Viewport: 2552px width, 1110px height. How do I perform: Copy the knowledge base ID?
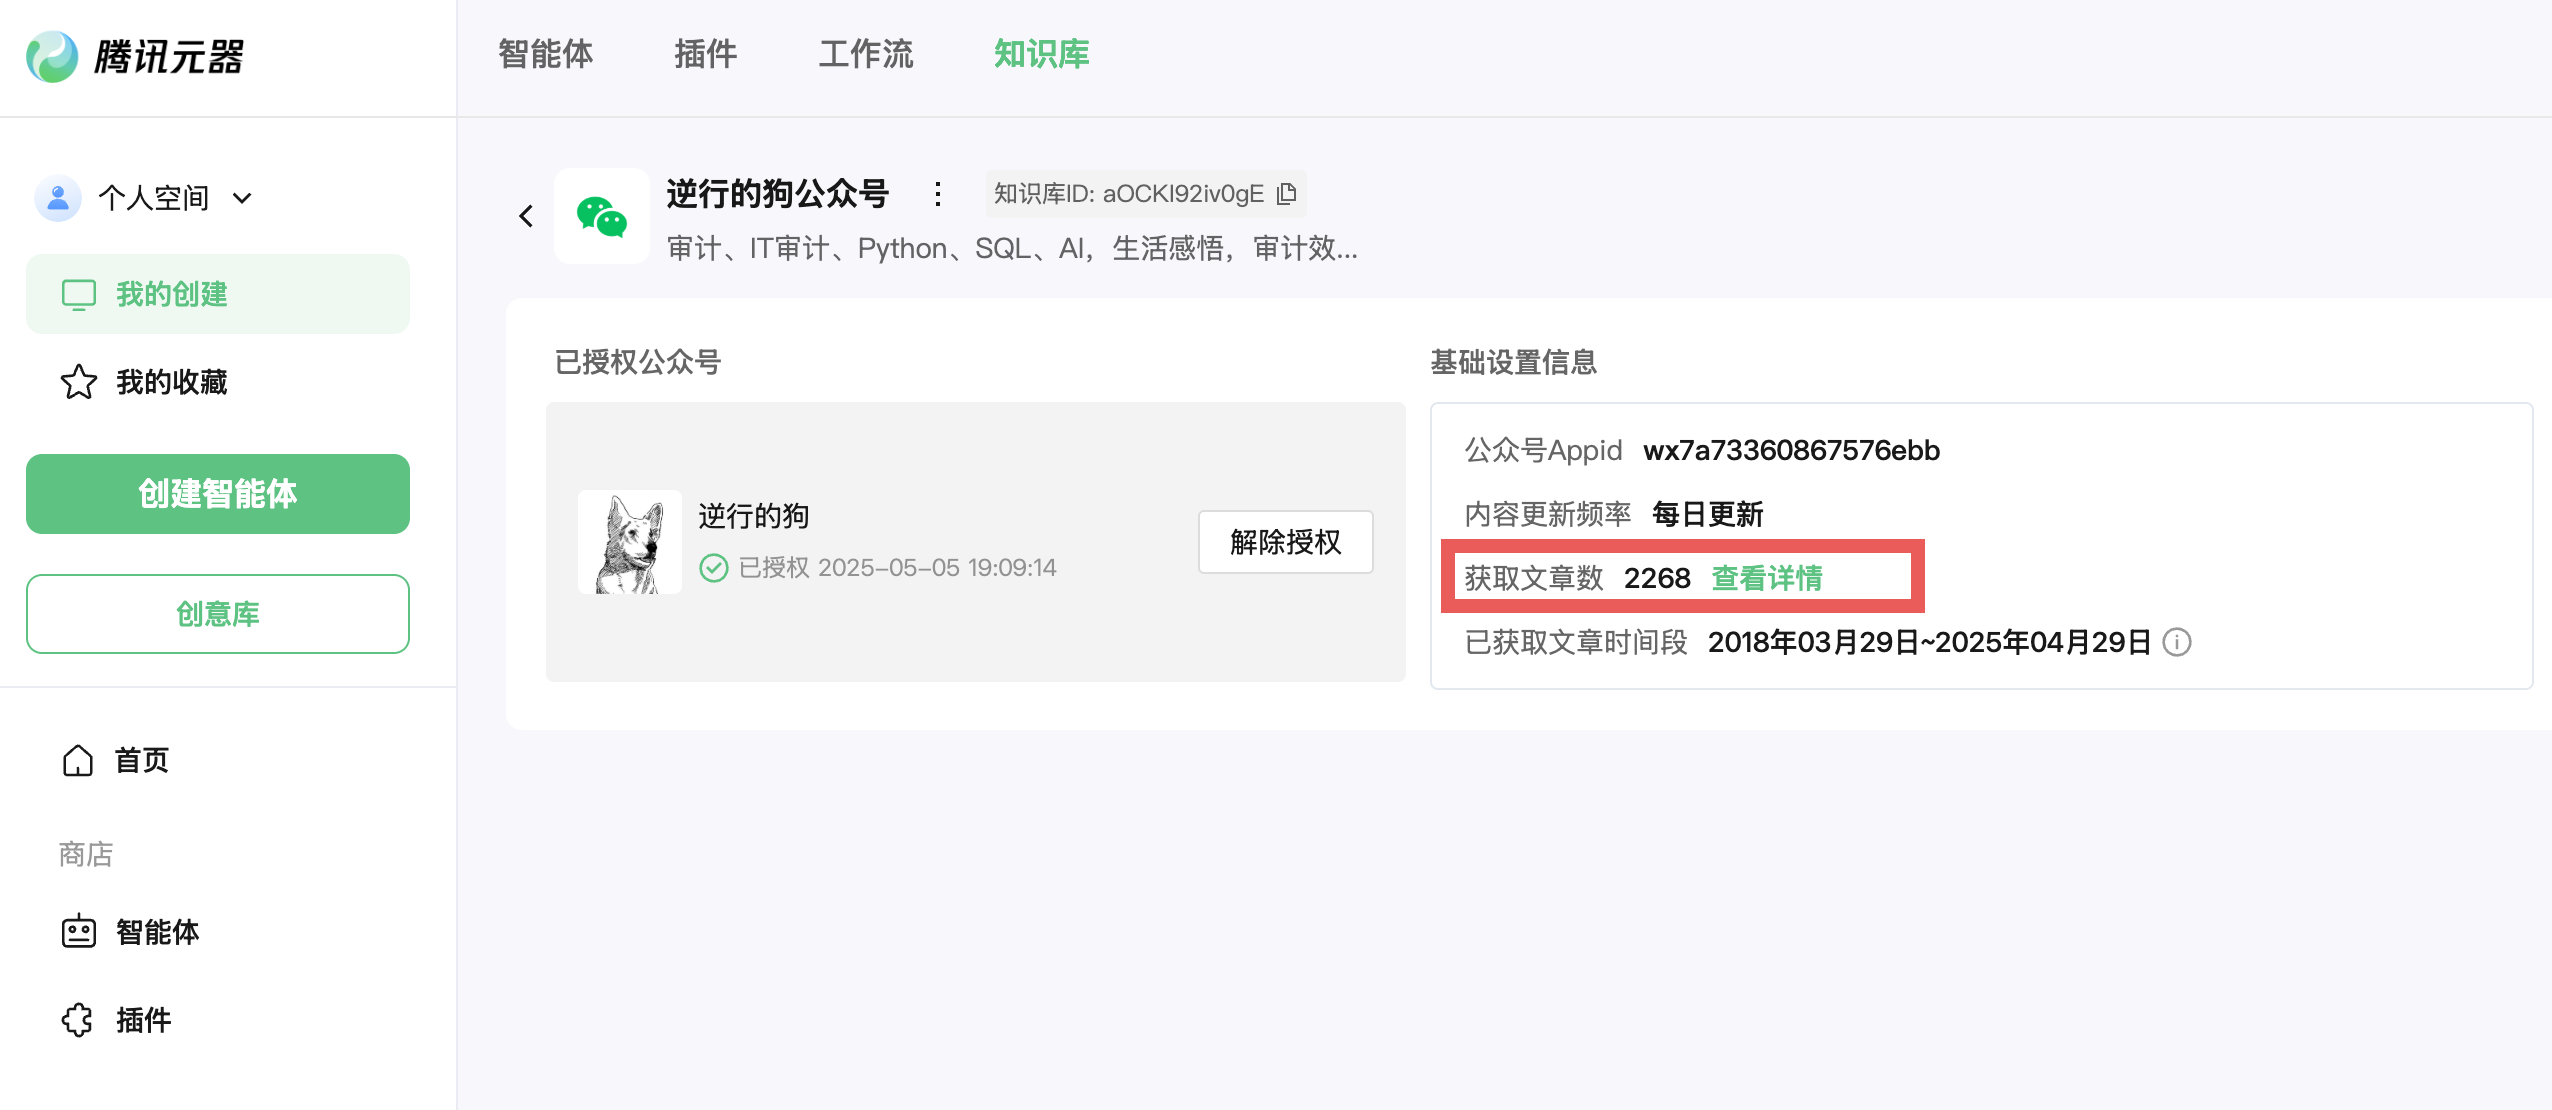tap(1287, 194)
